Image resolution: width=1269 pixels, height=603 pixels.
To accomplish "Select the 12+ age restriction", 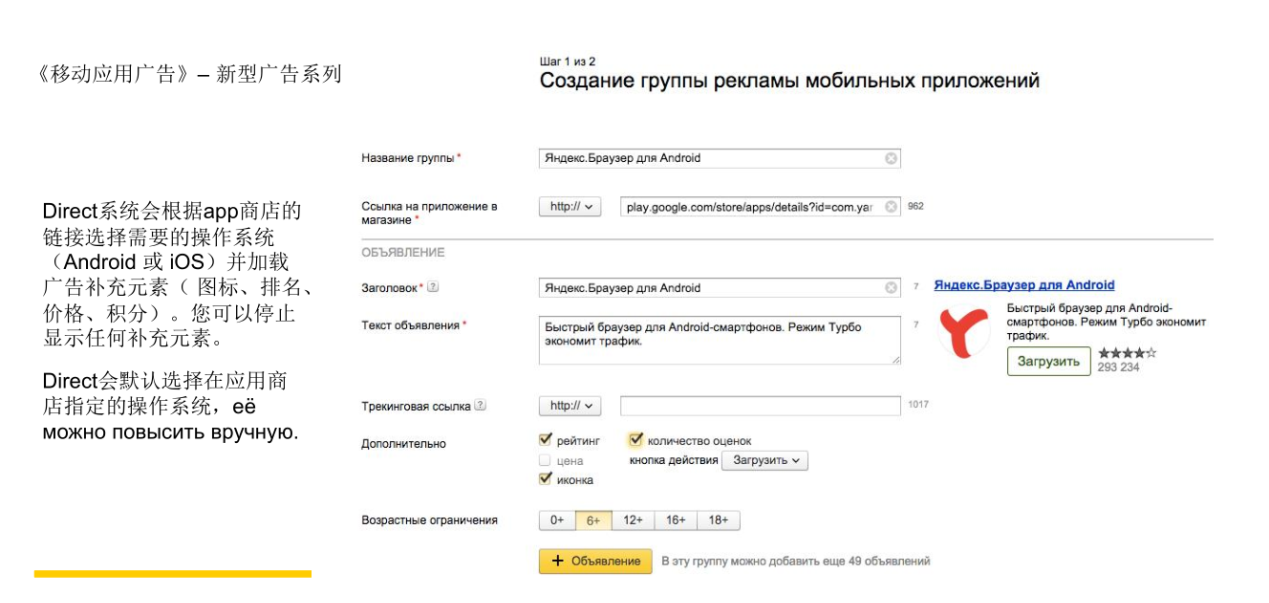I will [x=633, y=521].
